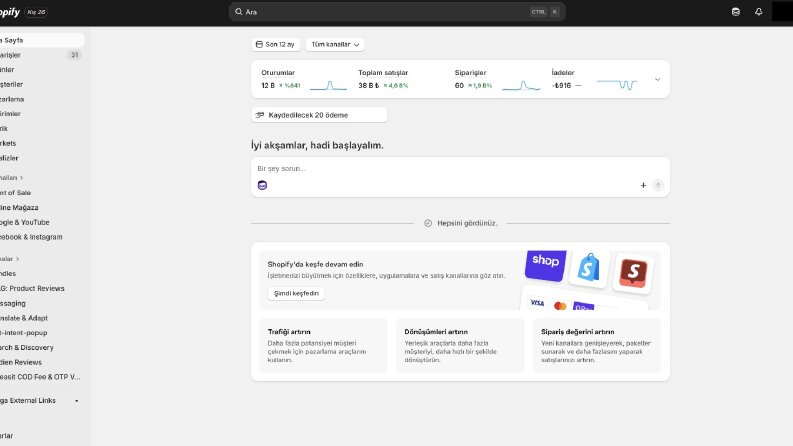Viewport: 793px width, 446px height.
Task: Open Google & YouTube channel
Action: pos(40,222)
